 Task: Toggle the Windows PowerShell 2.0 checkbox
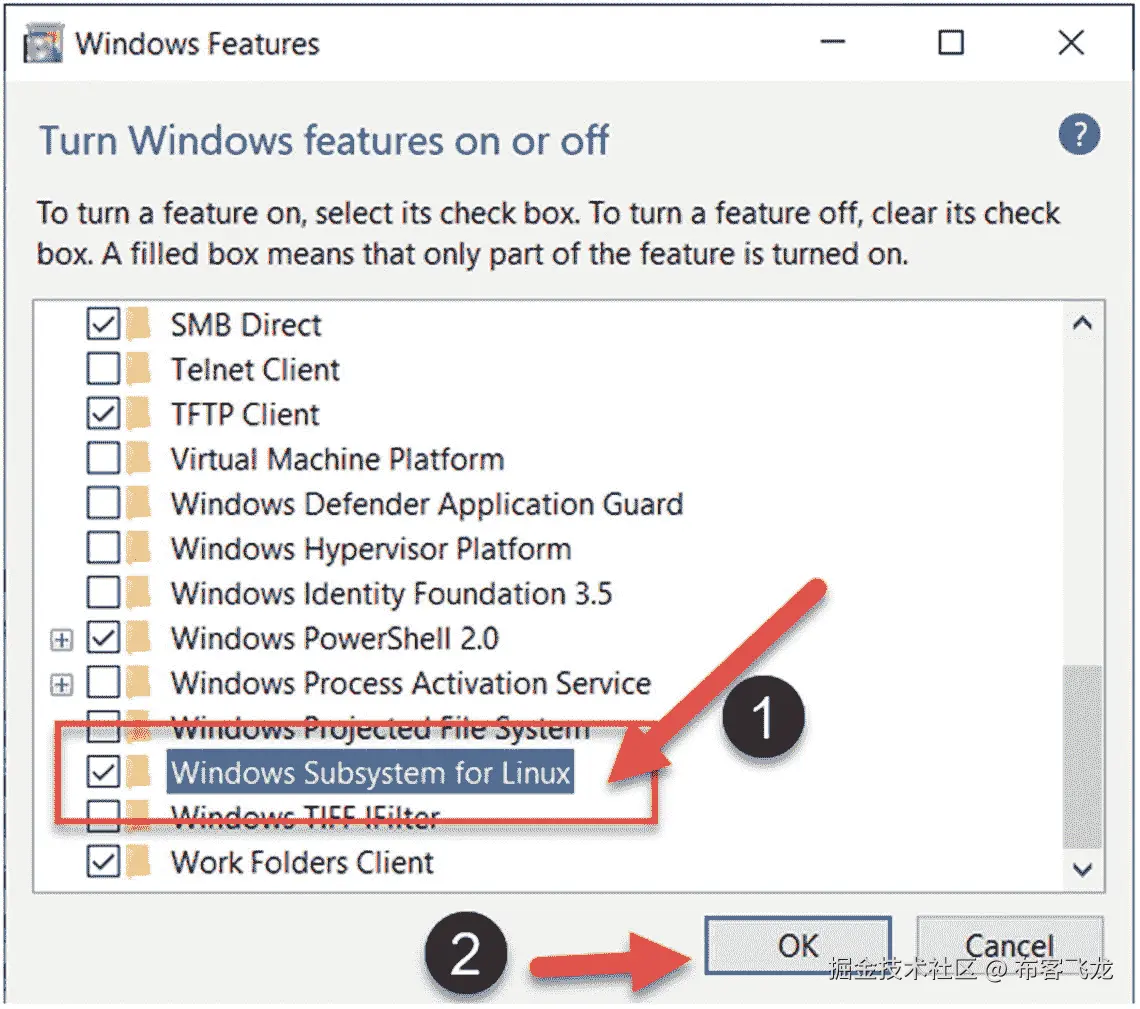tap(103, 638)
